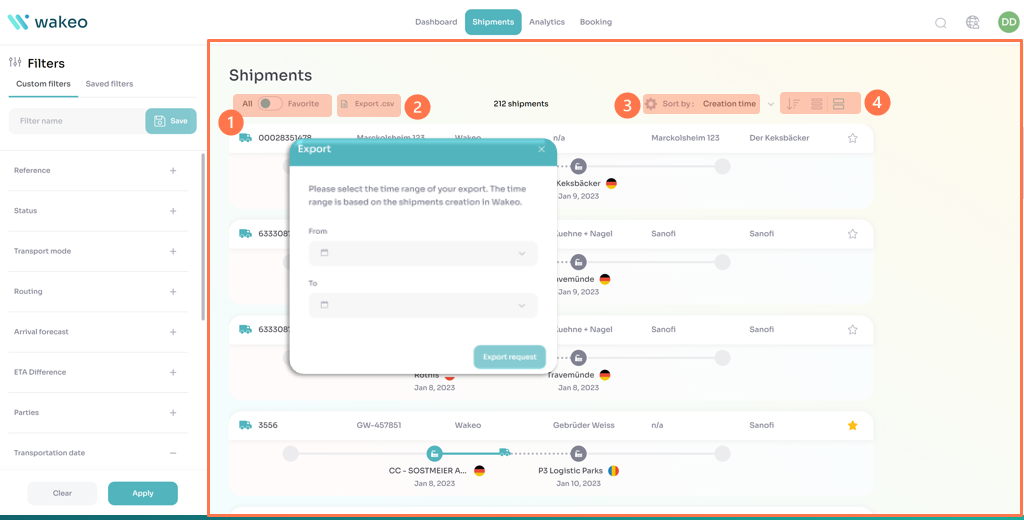Switch to the Saved filters tab
This screenshot has height=520, width=1024.
(109, 84)
